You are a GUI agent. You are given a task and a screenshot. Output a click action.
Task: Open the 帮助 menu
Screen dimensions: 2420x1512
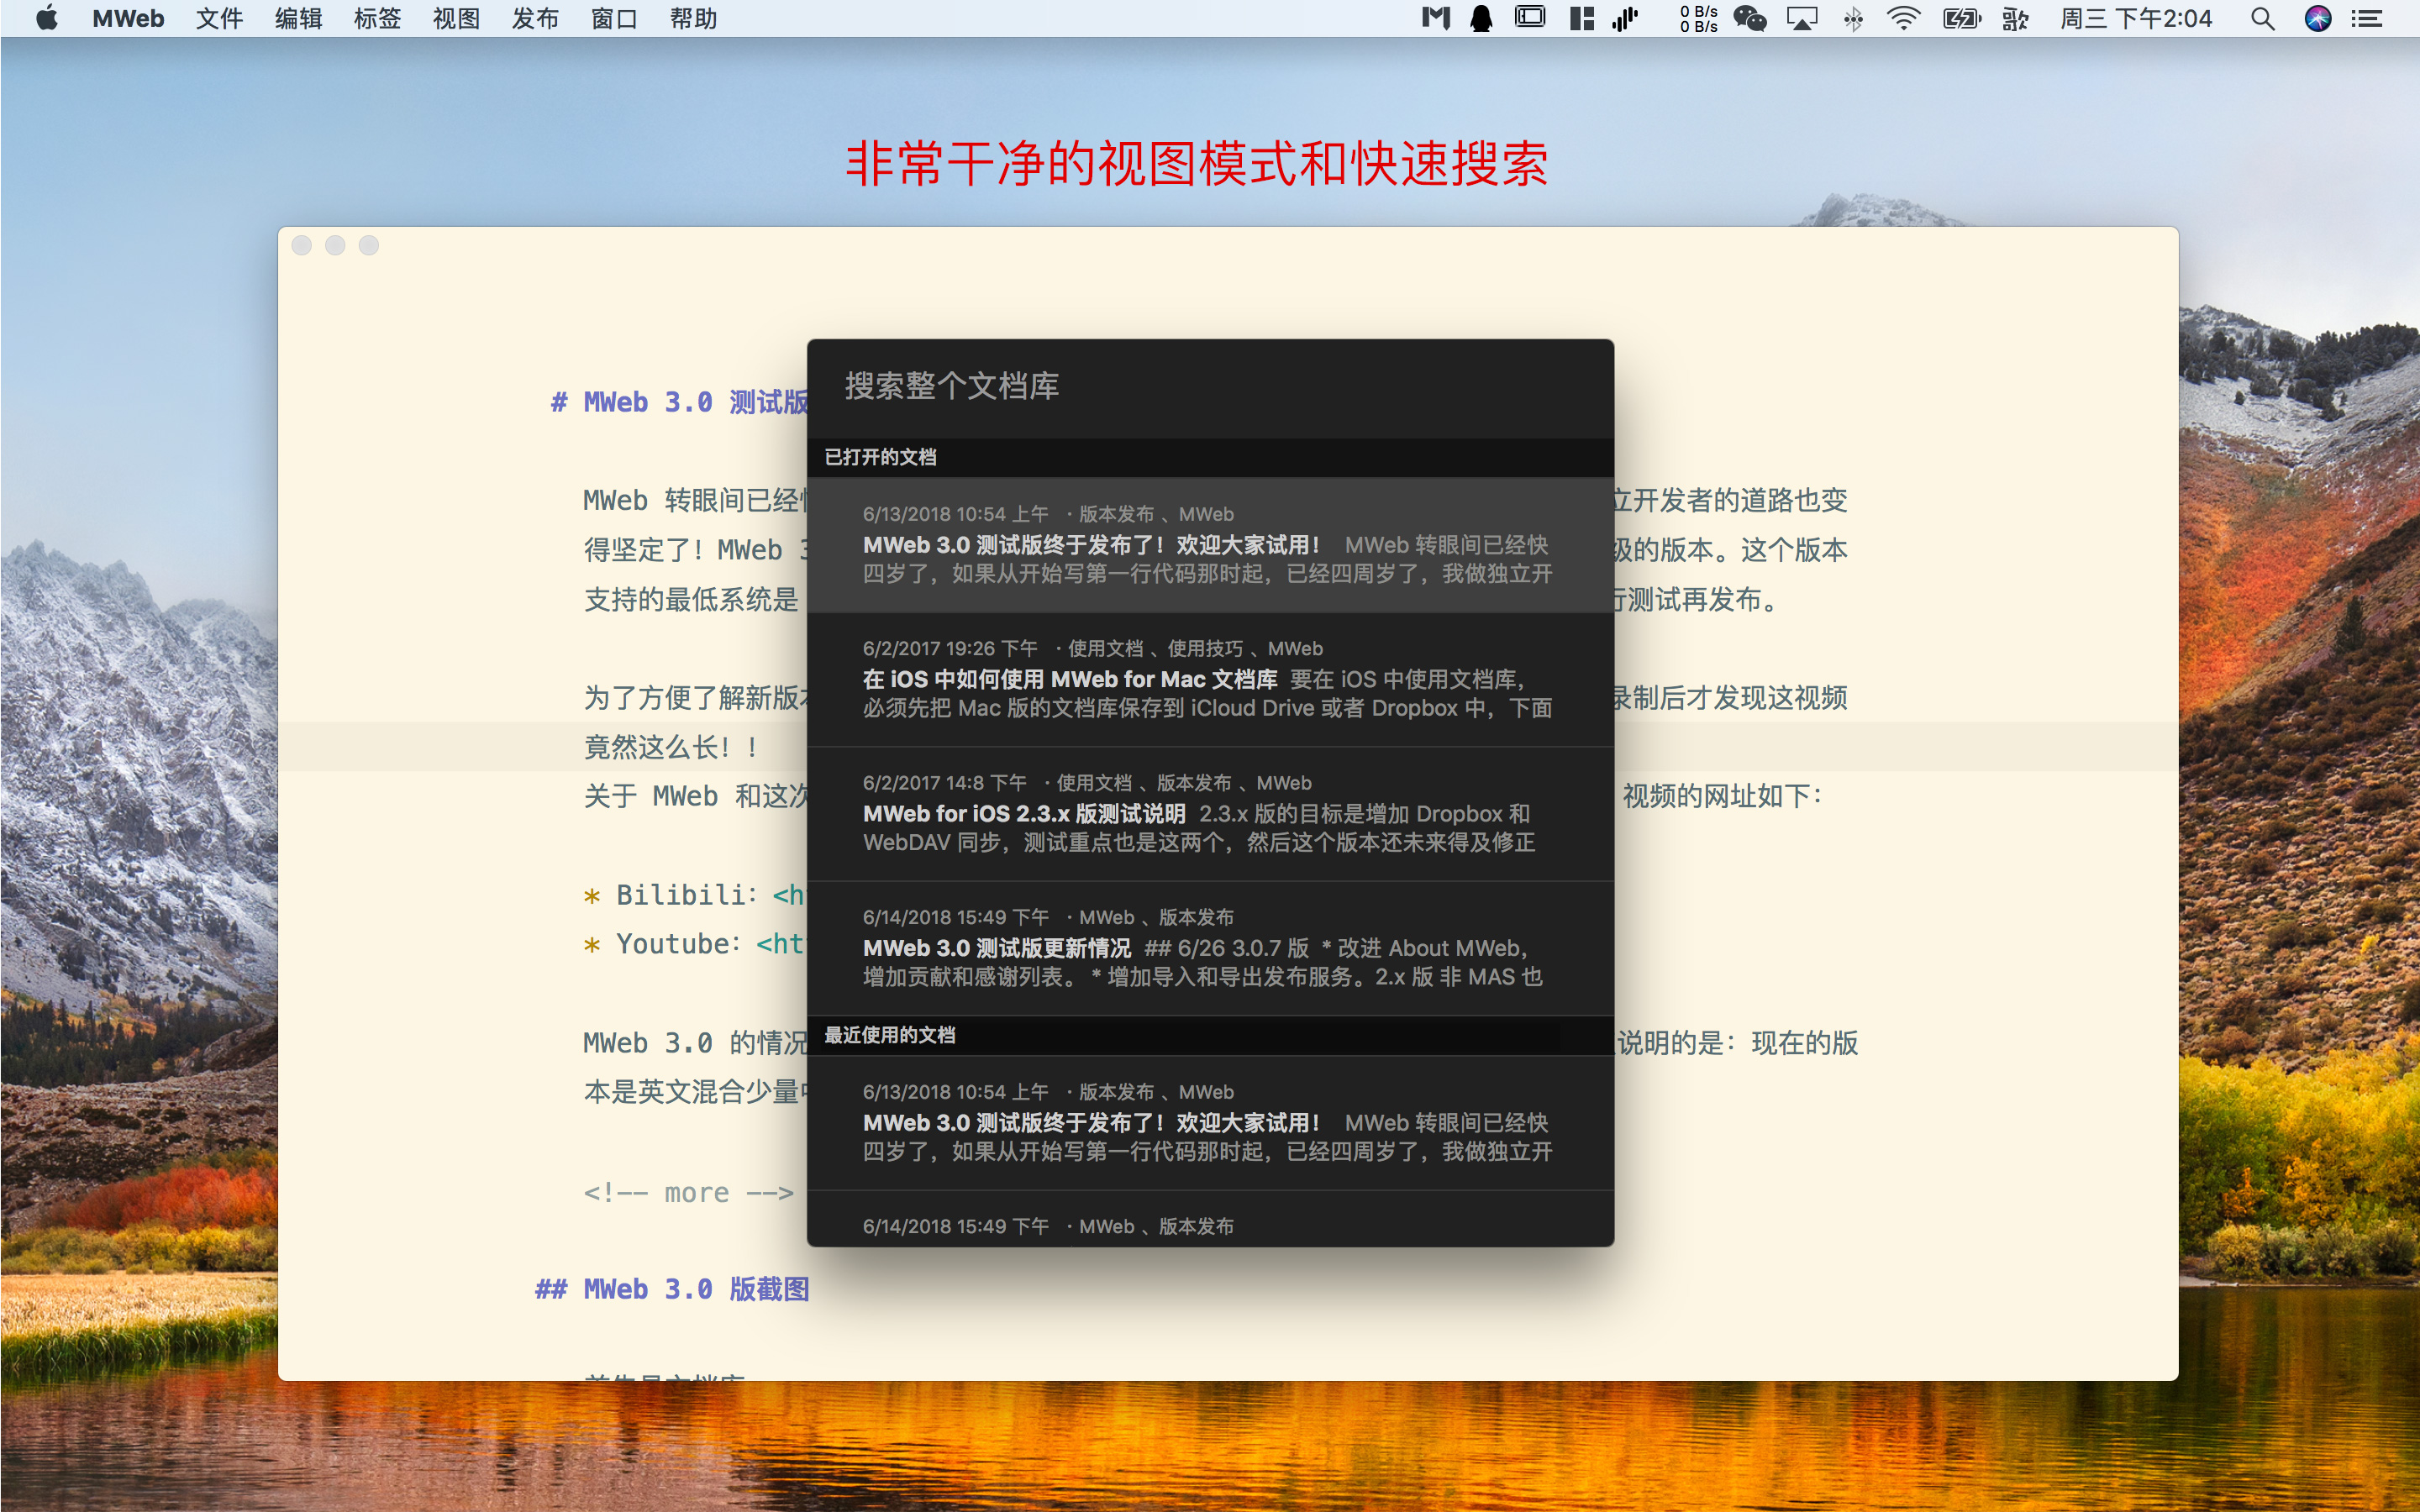coord(693,18)
